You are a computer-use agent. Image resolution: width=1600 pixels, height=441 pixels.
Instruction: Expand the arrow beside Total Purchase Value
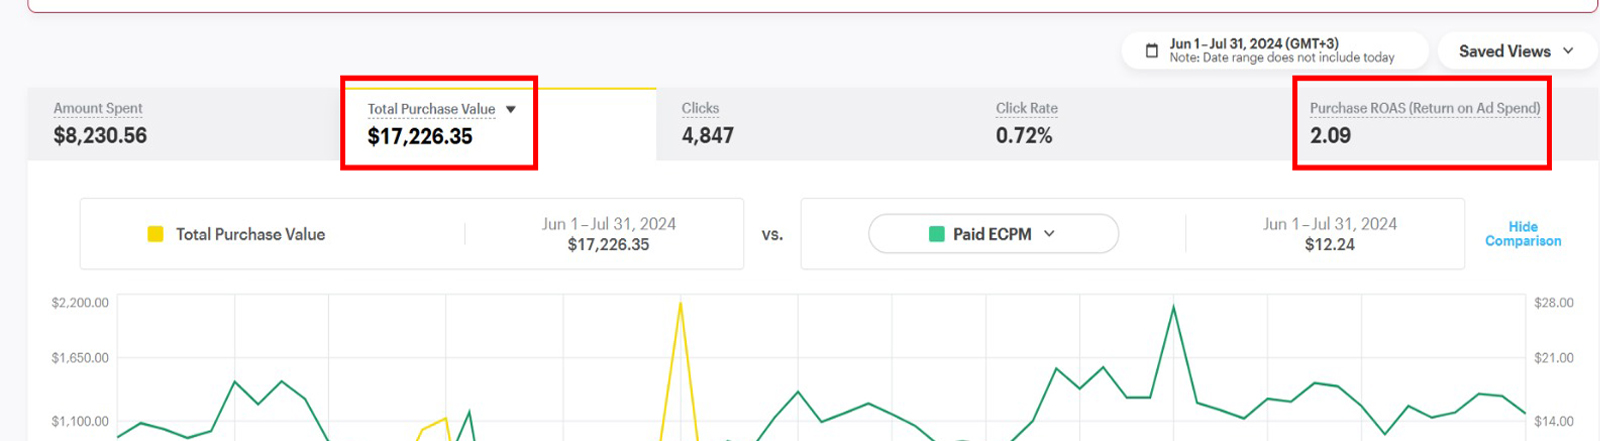point(511,109)
